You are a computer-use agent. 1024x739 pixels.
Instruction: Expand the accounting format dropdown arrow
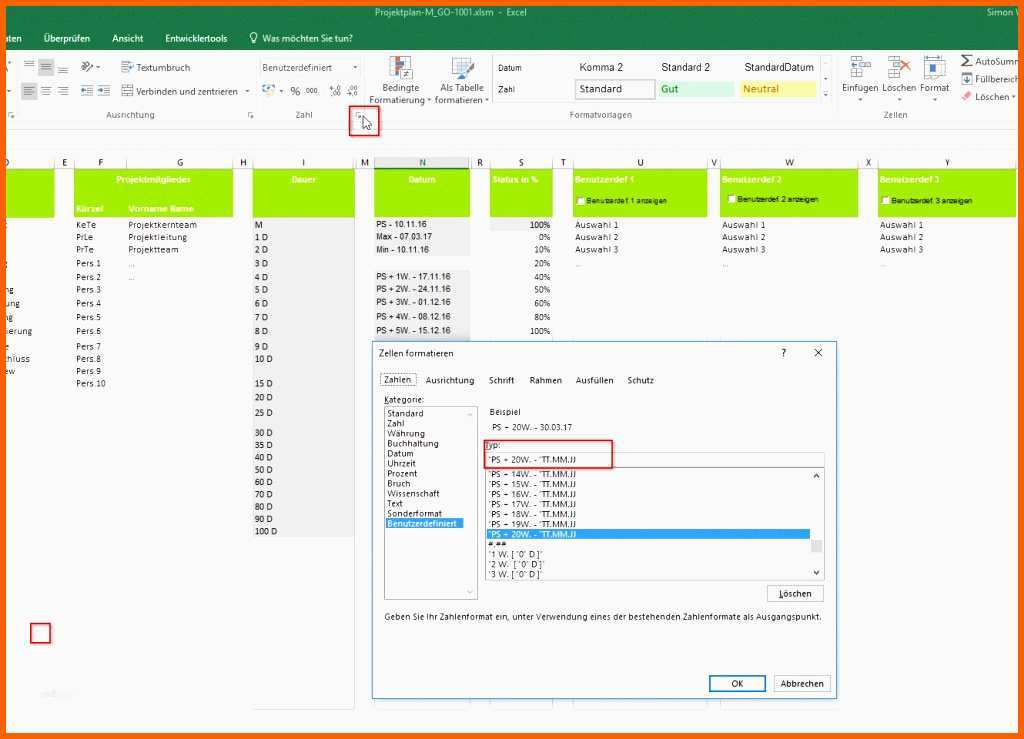[281, 91]
